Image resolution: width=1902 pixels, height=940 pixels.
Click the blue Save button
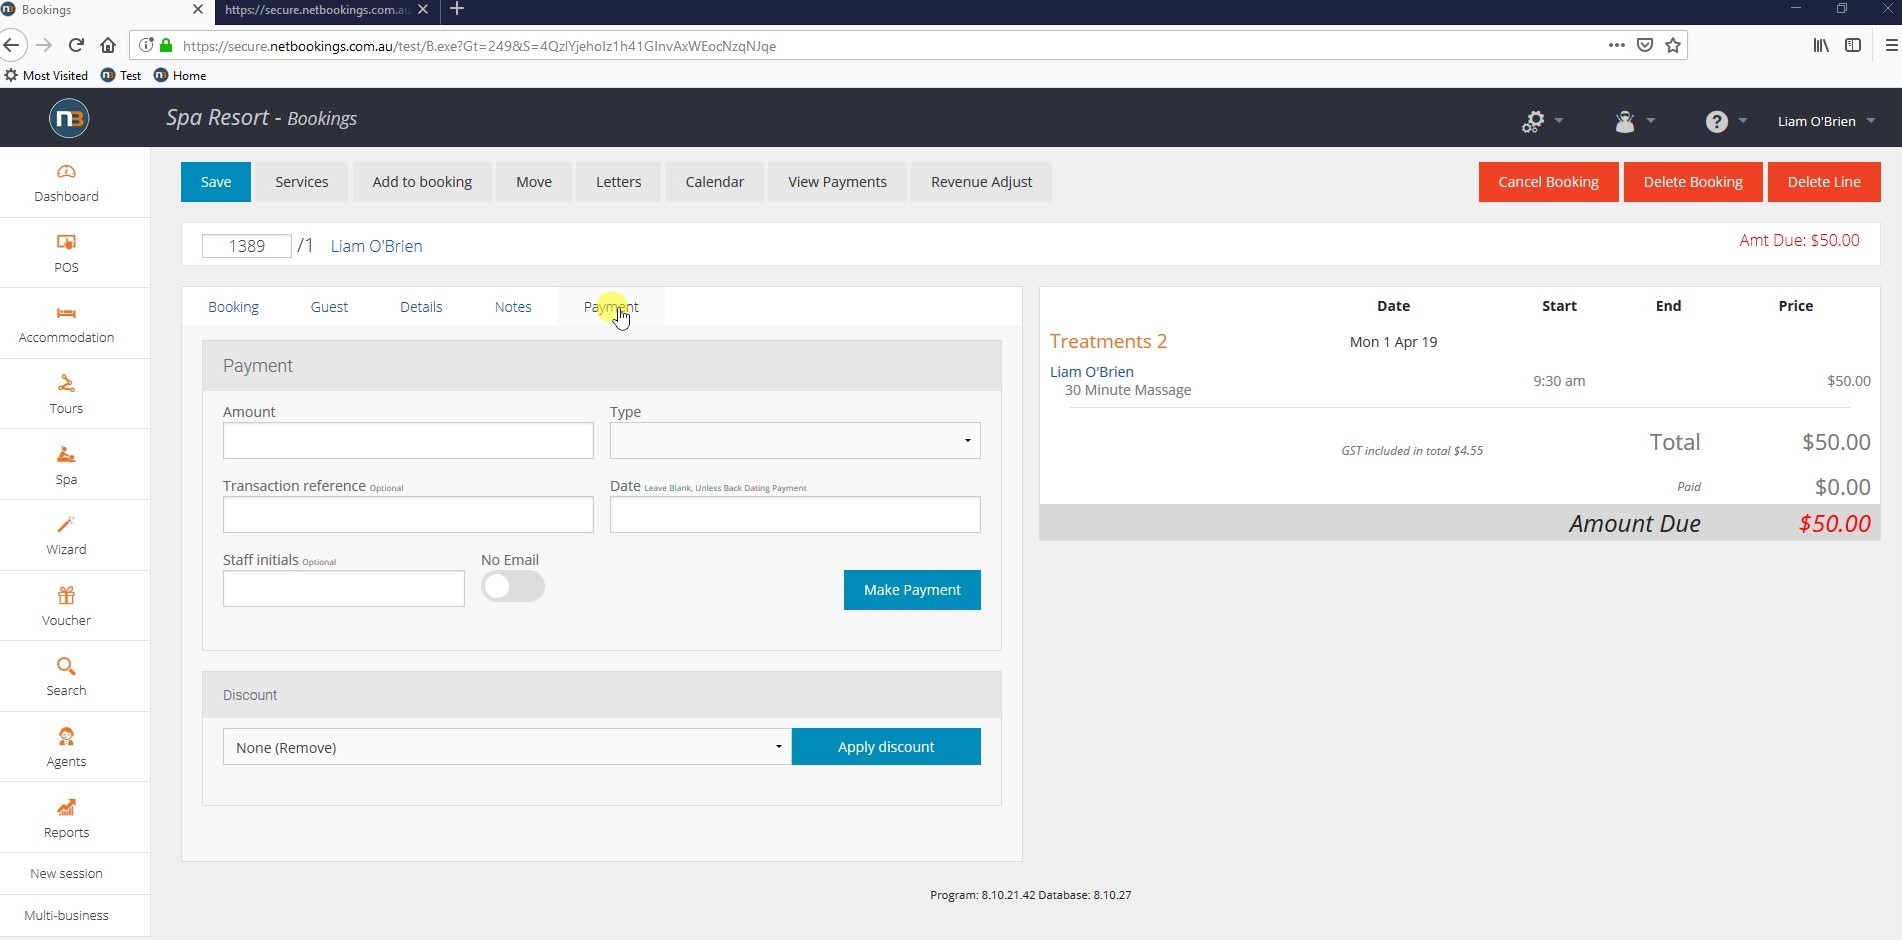click(216, 182)
